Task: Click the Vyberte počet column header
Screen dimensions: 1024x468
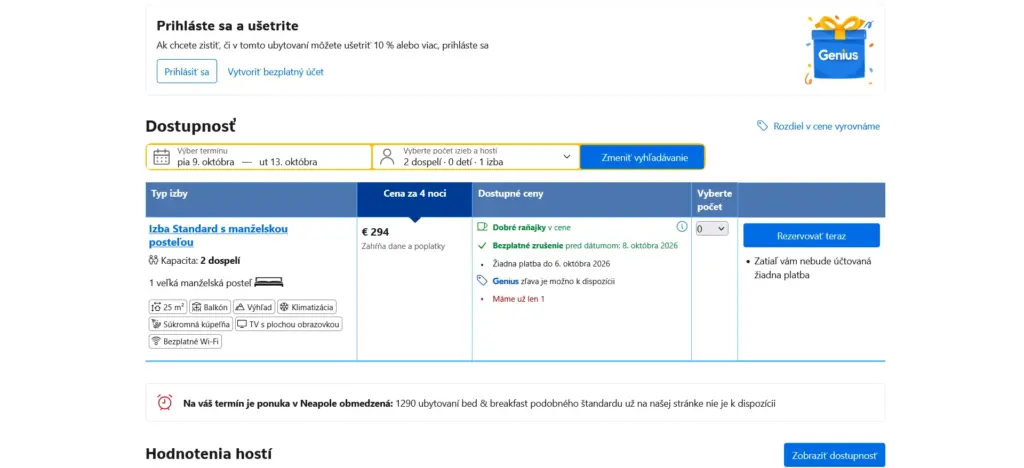Action: [714, 200]
